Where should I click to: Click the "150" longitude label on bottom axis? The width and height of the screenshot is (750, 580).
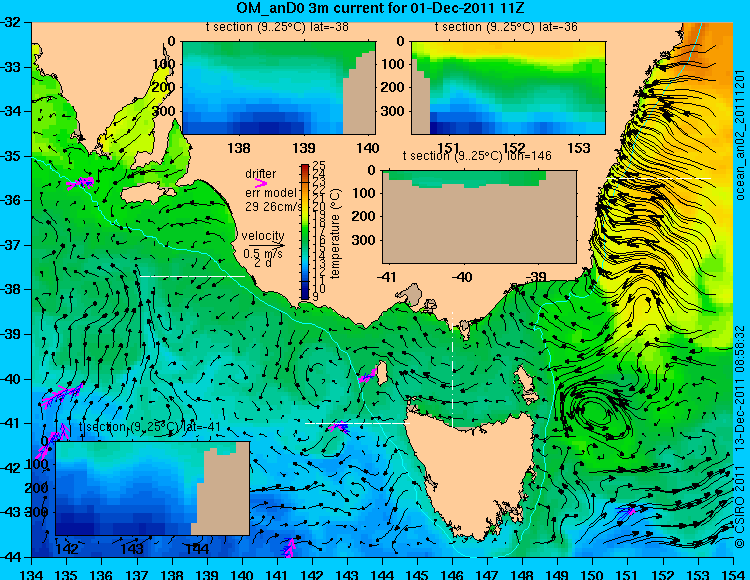pos(593,574)
